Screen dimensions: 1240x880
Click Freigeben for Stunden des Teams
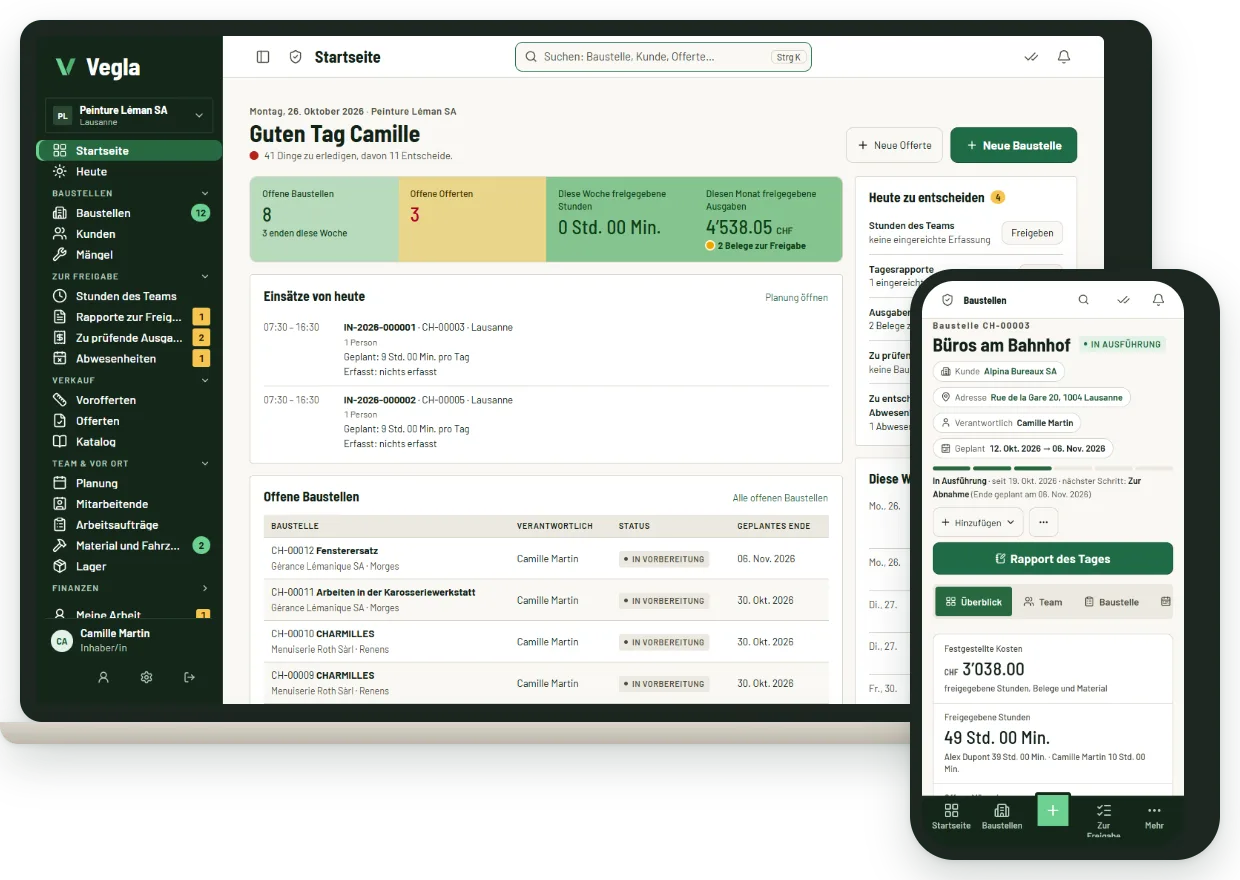click(1032, 232)
